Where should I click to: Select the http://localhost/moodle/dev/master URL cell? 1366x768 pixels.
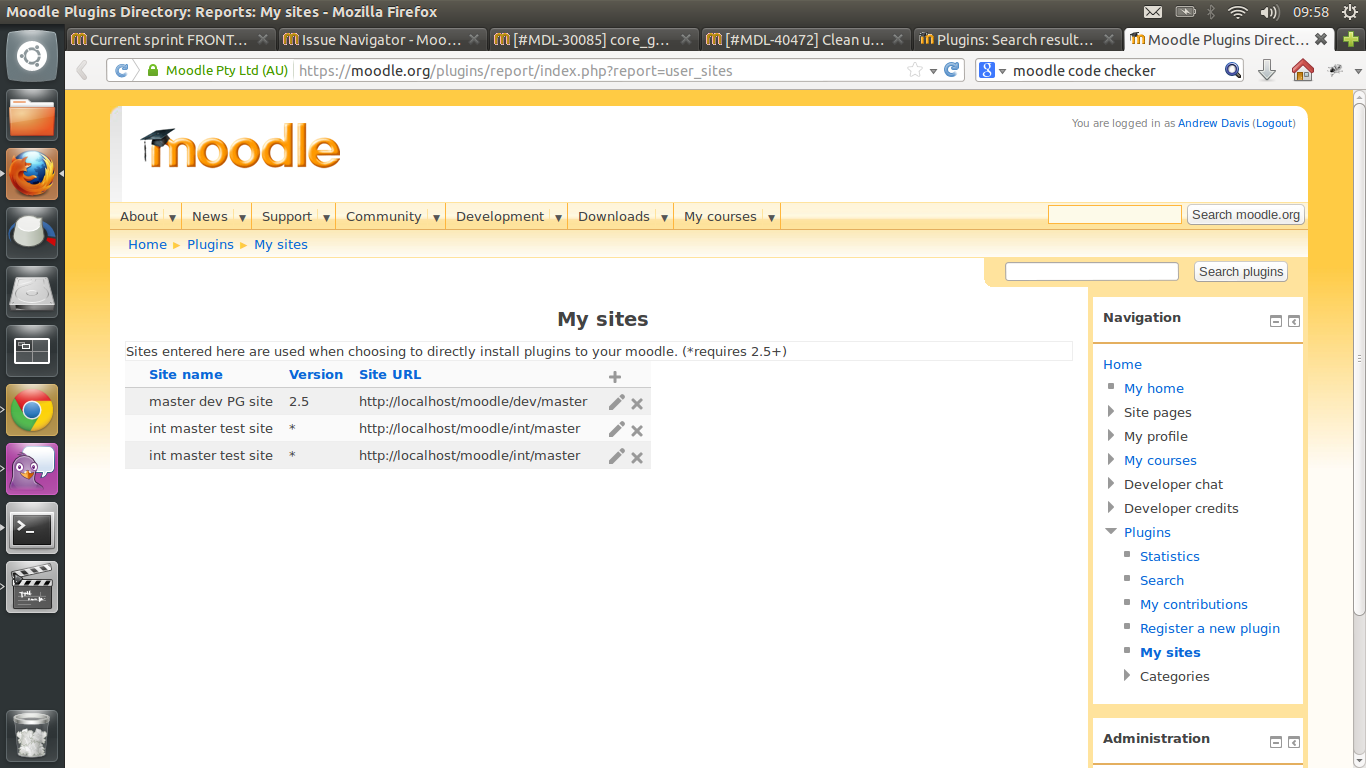(x=473, y=401)
